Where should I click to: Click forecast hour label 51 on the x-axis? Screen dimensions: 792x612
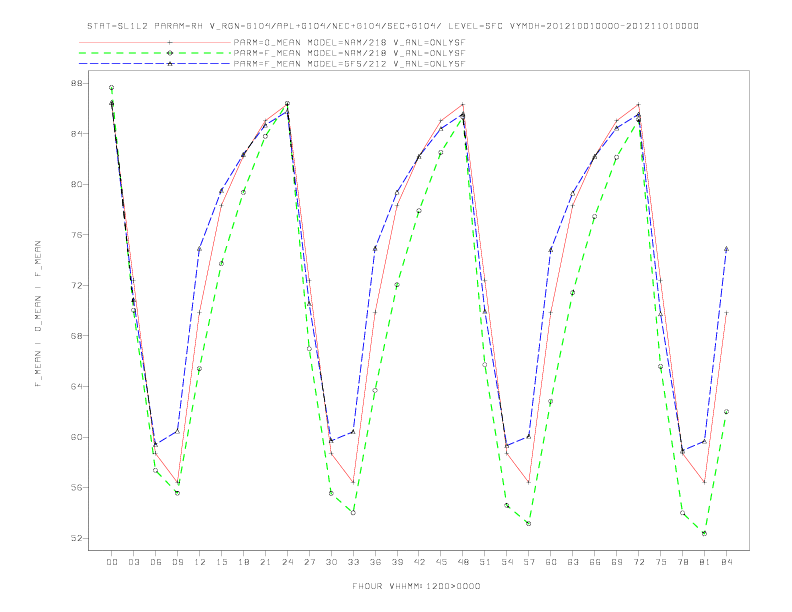(485, 562)
